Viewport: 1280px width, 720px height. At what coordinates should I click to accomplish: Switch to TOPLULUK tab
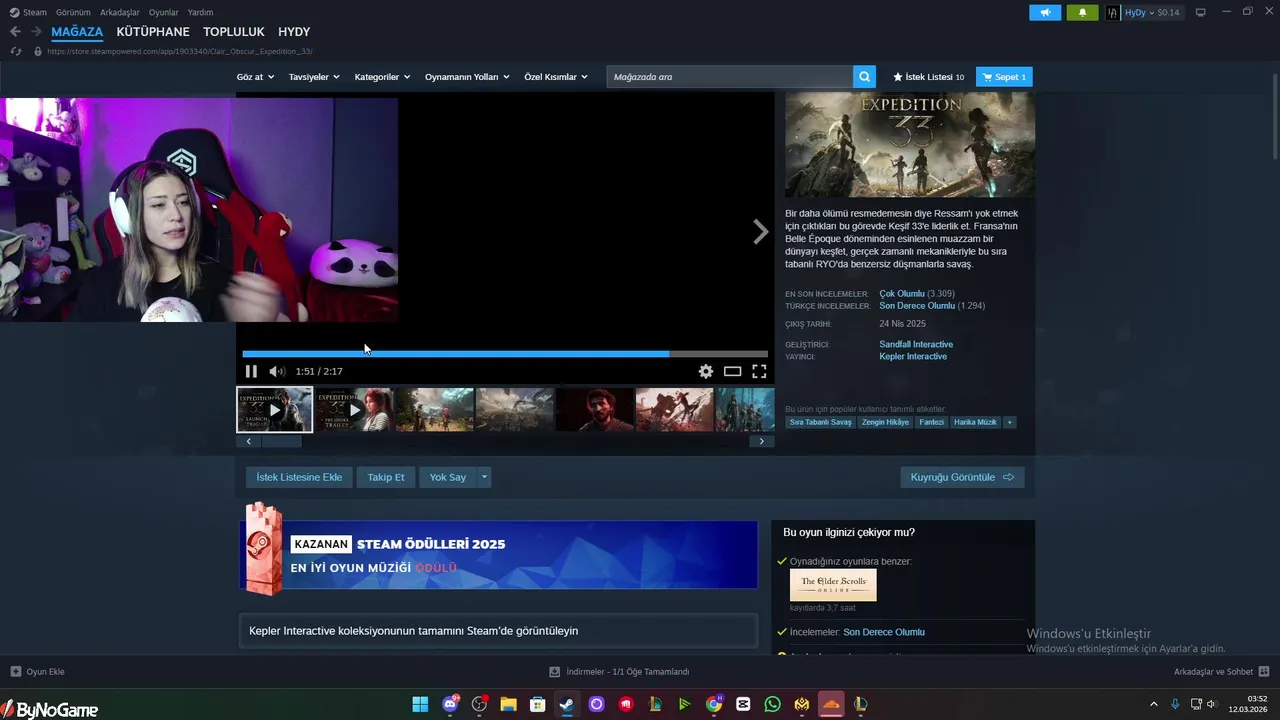(234, 32)
